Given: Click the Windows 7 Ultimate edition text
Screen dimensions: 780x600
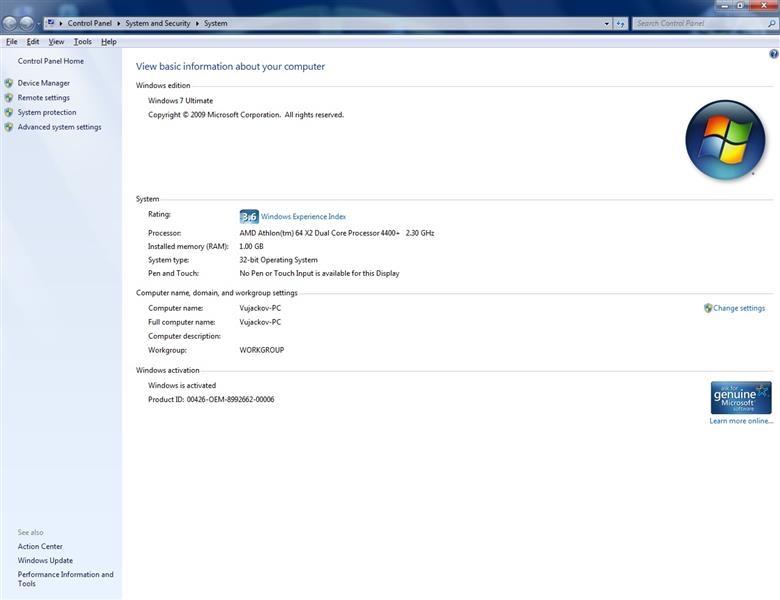Looking at the screenshot, I should (x=181, y=100).
